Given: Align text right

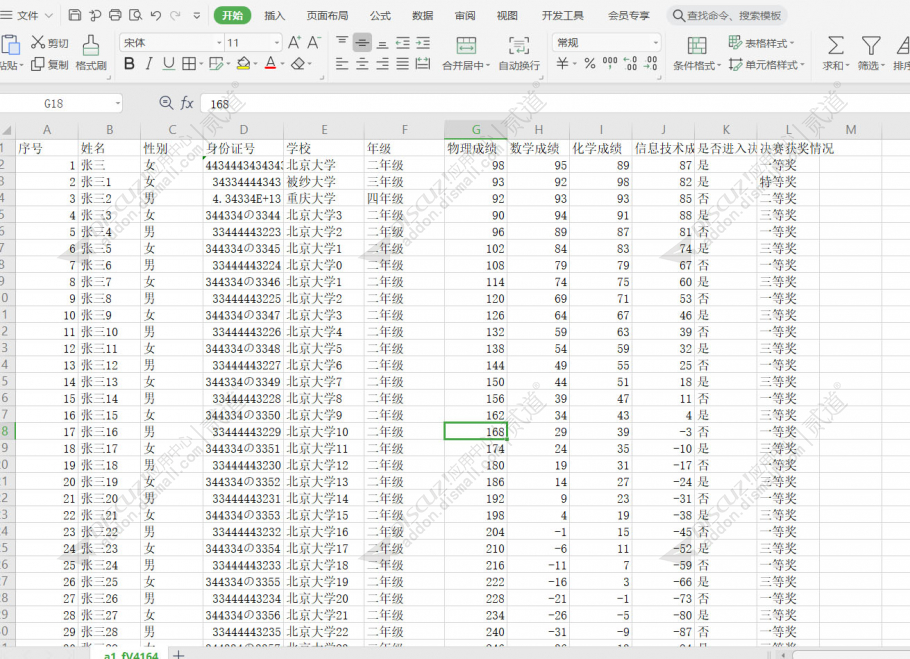Looking at the screenshot, I should tap(382, 64).
